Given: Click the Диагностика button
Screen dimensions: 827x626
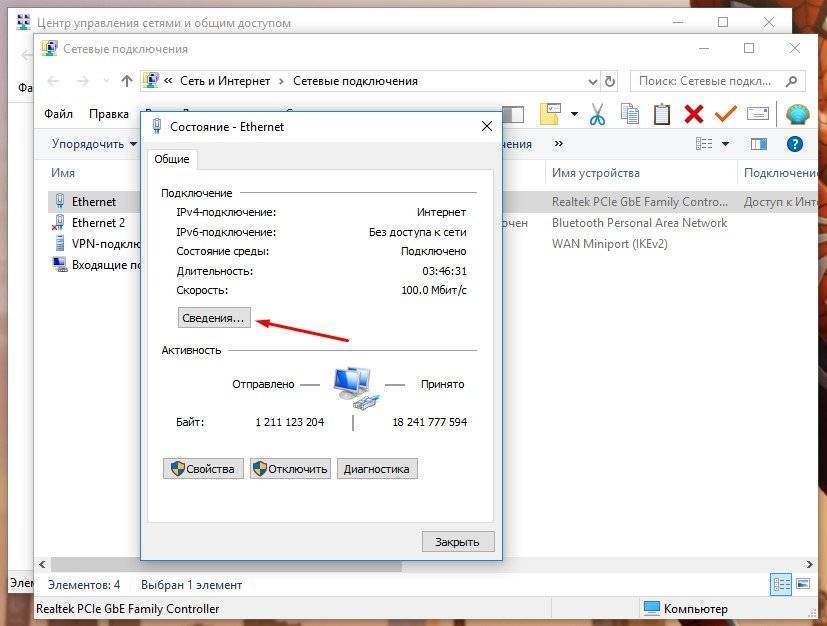Looking at the screenshot, I should pyautogui.click(x=377, y=469).
